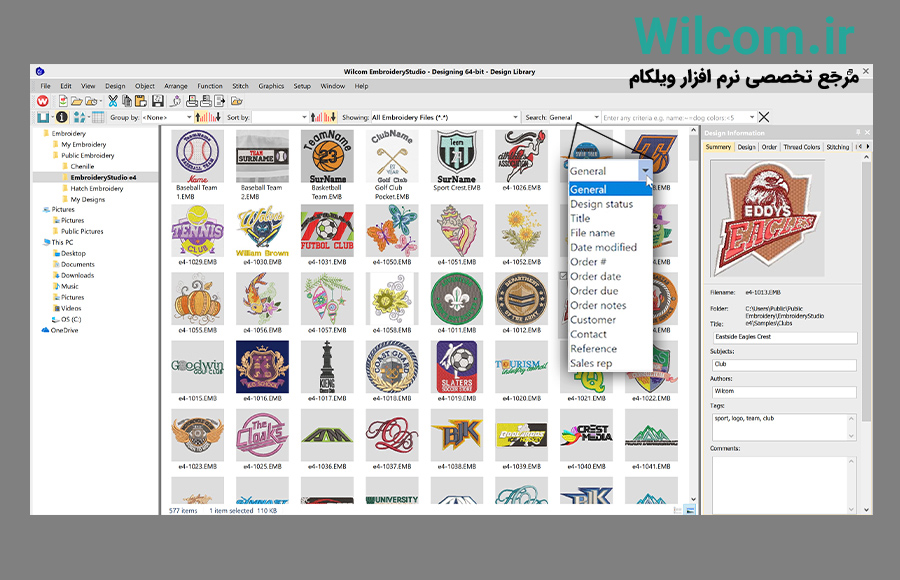Open design folder icon in toolbar
900x580 pixels.
[x=76, y=101]
